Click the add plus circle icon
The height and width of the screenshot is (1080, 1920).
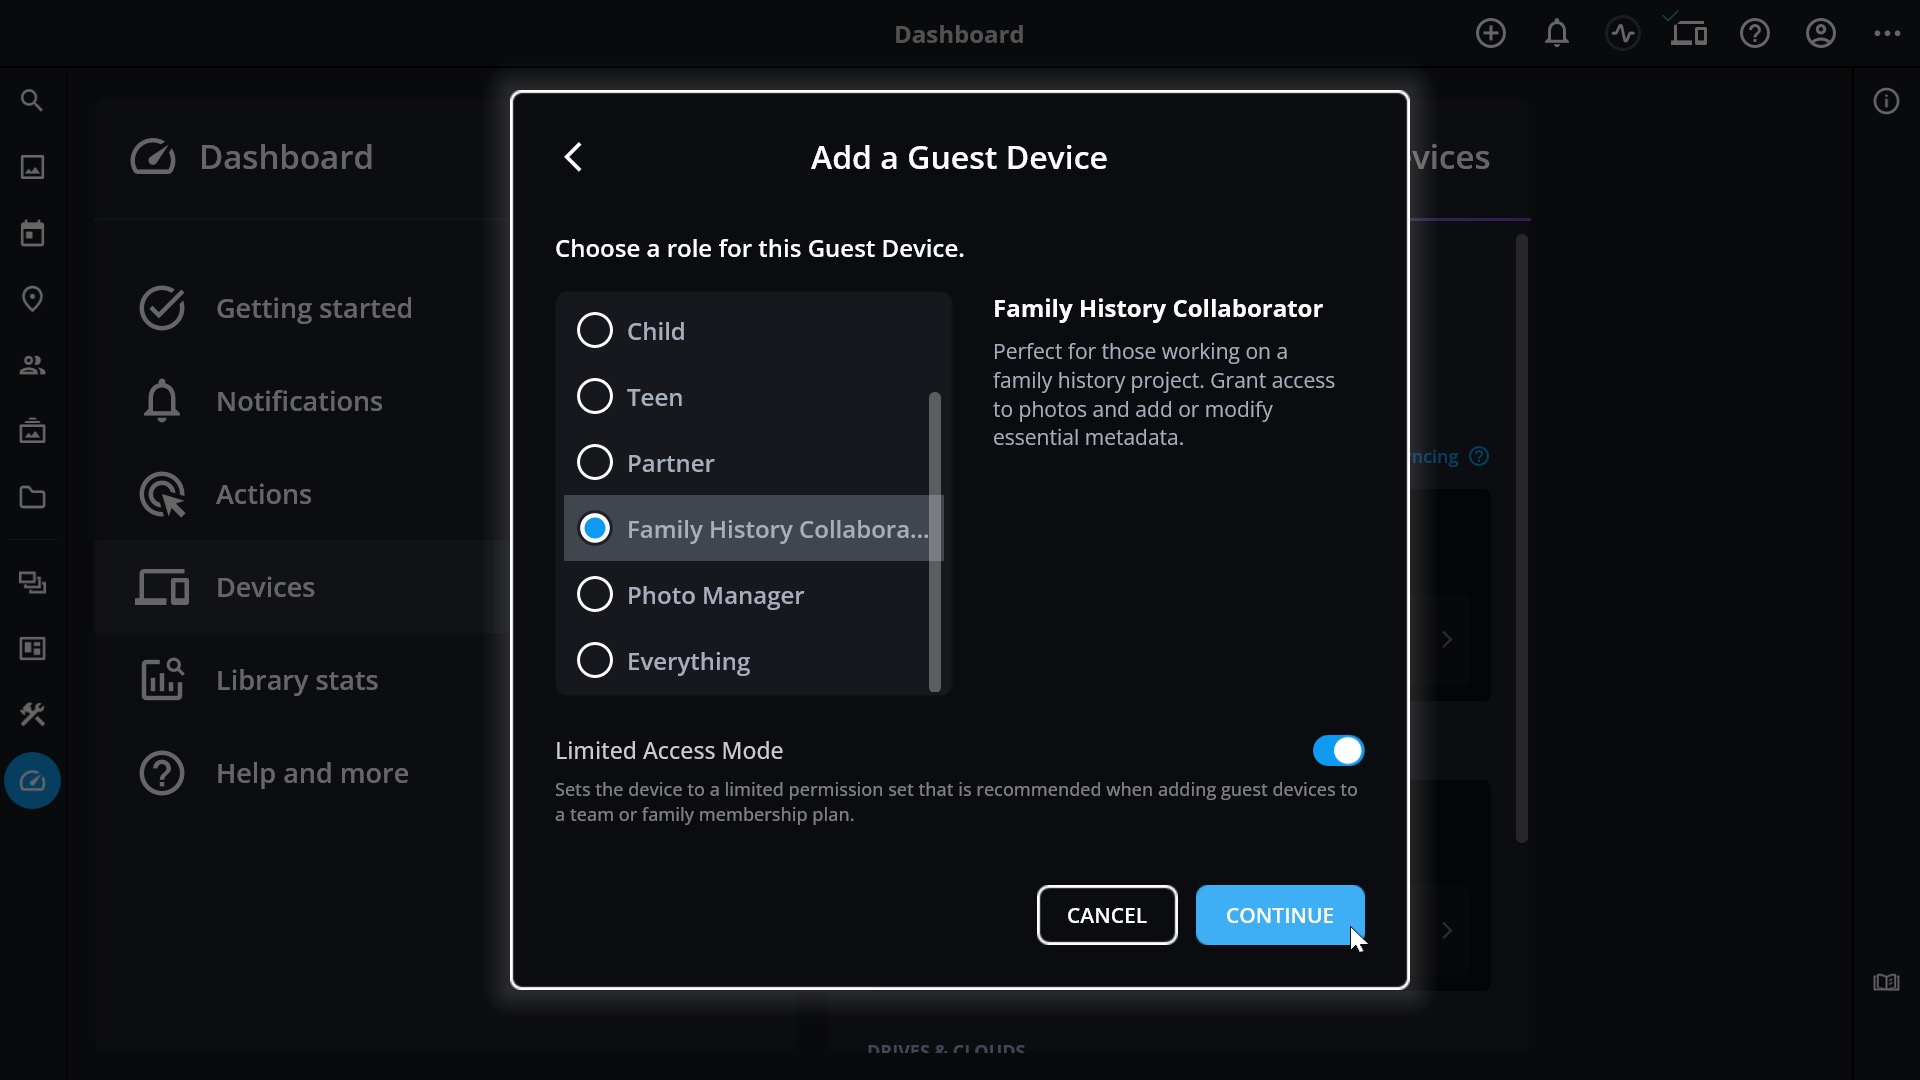(1490, 34)
